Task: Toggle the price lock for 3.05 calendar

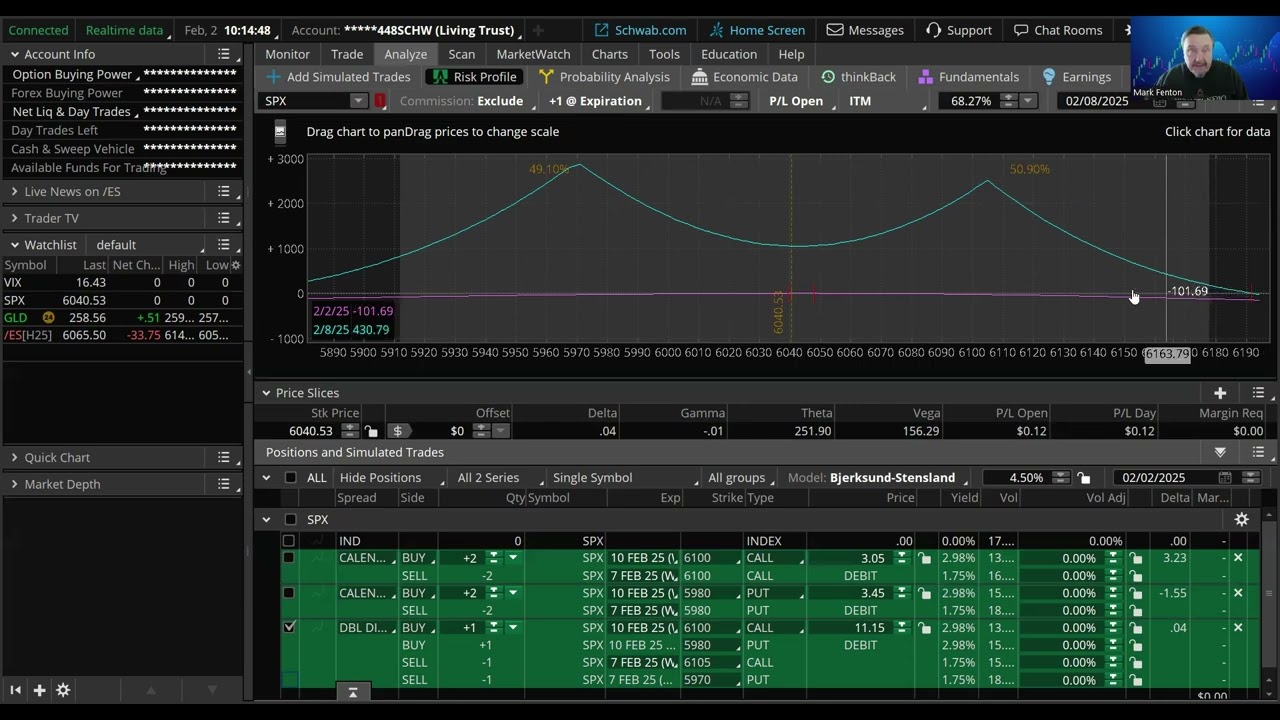Action: pos(925,558)
